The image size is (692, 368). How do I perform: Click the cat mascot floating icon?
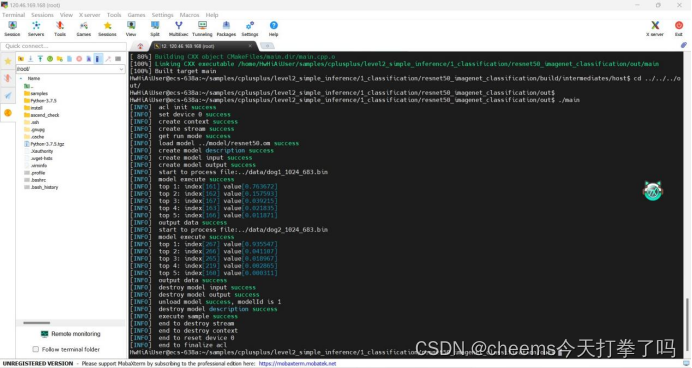pos(653,191)
